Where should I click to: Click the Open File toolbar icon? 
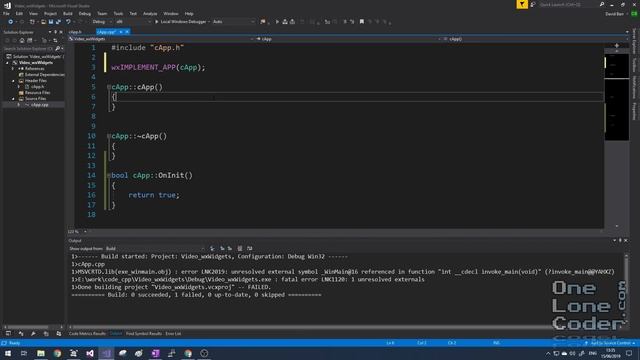[x=43, y=22]
